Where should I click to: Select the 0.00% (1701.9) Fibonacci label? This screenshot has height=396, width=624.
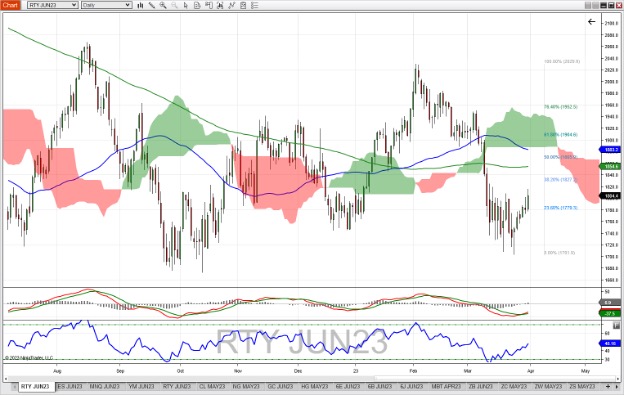click(x=560, y=252)
